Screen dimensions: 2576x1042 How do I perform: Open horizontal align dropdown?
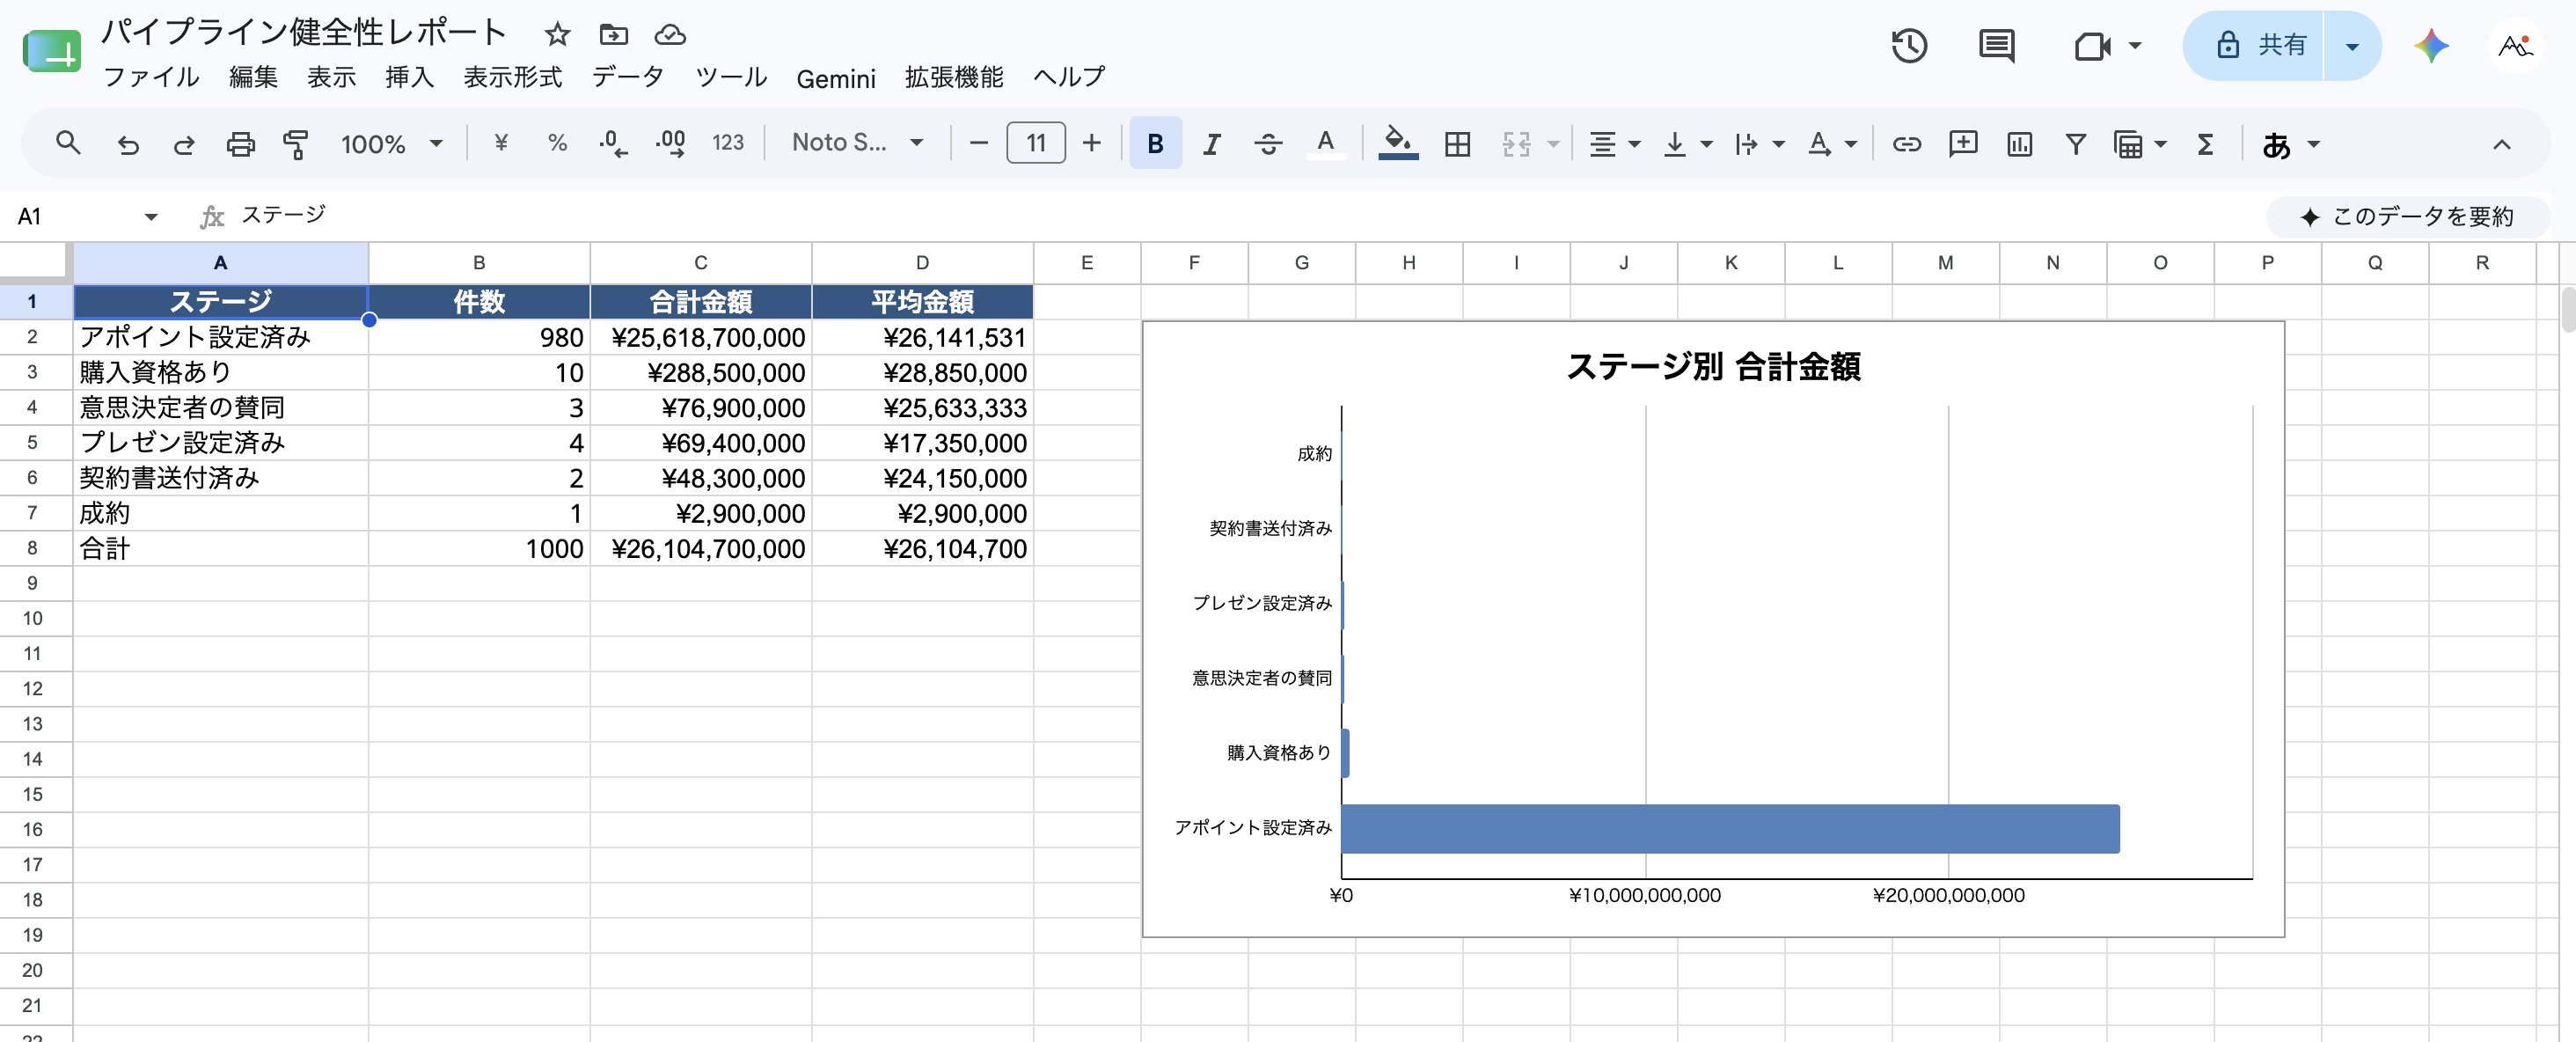click(1614, 144)
